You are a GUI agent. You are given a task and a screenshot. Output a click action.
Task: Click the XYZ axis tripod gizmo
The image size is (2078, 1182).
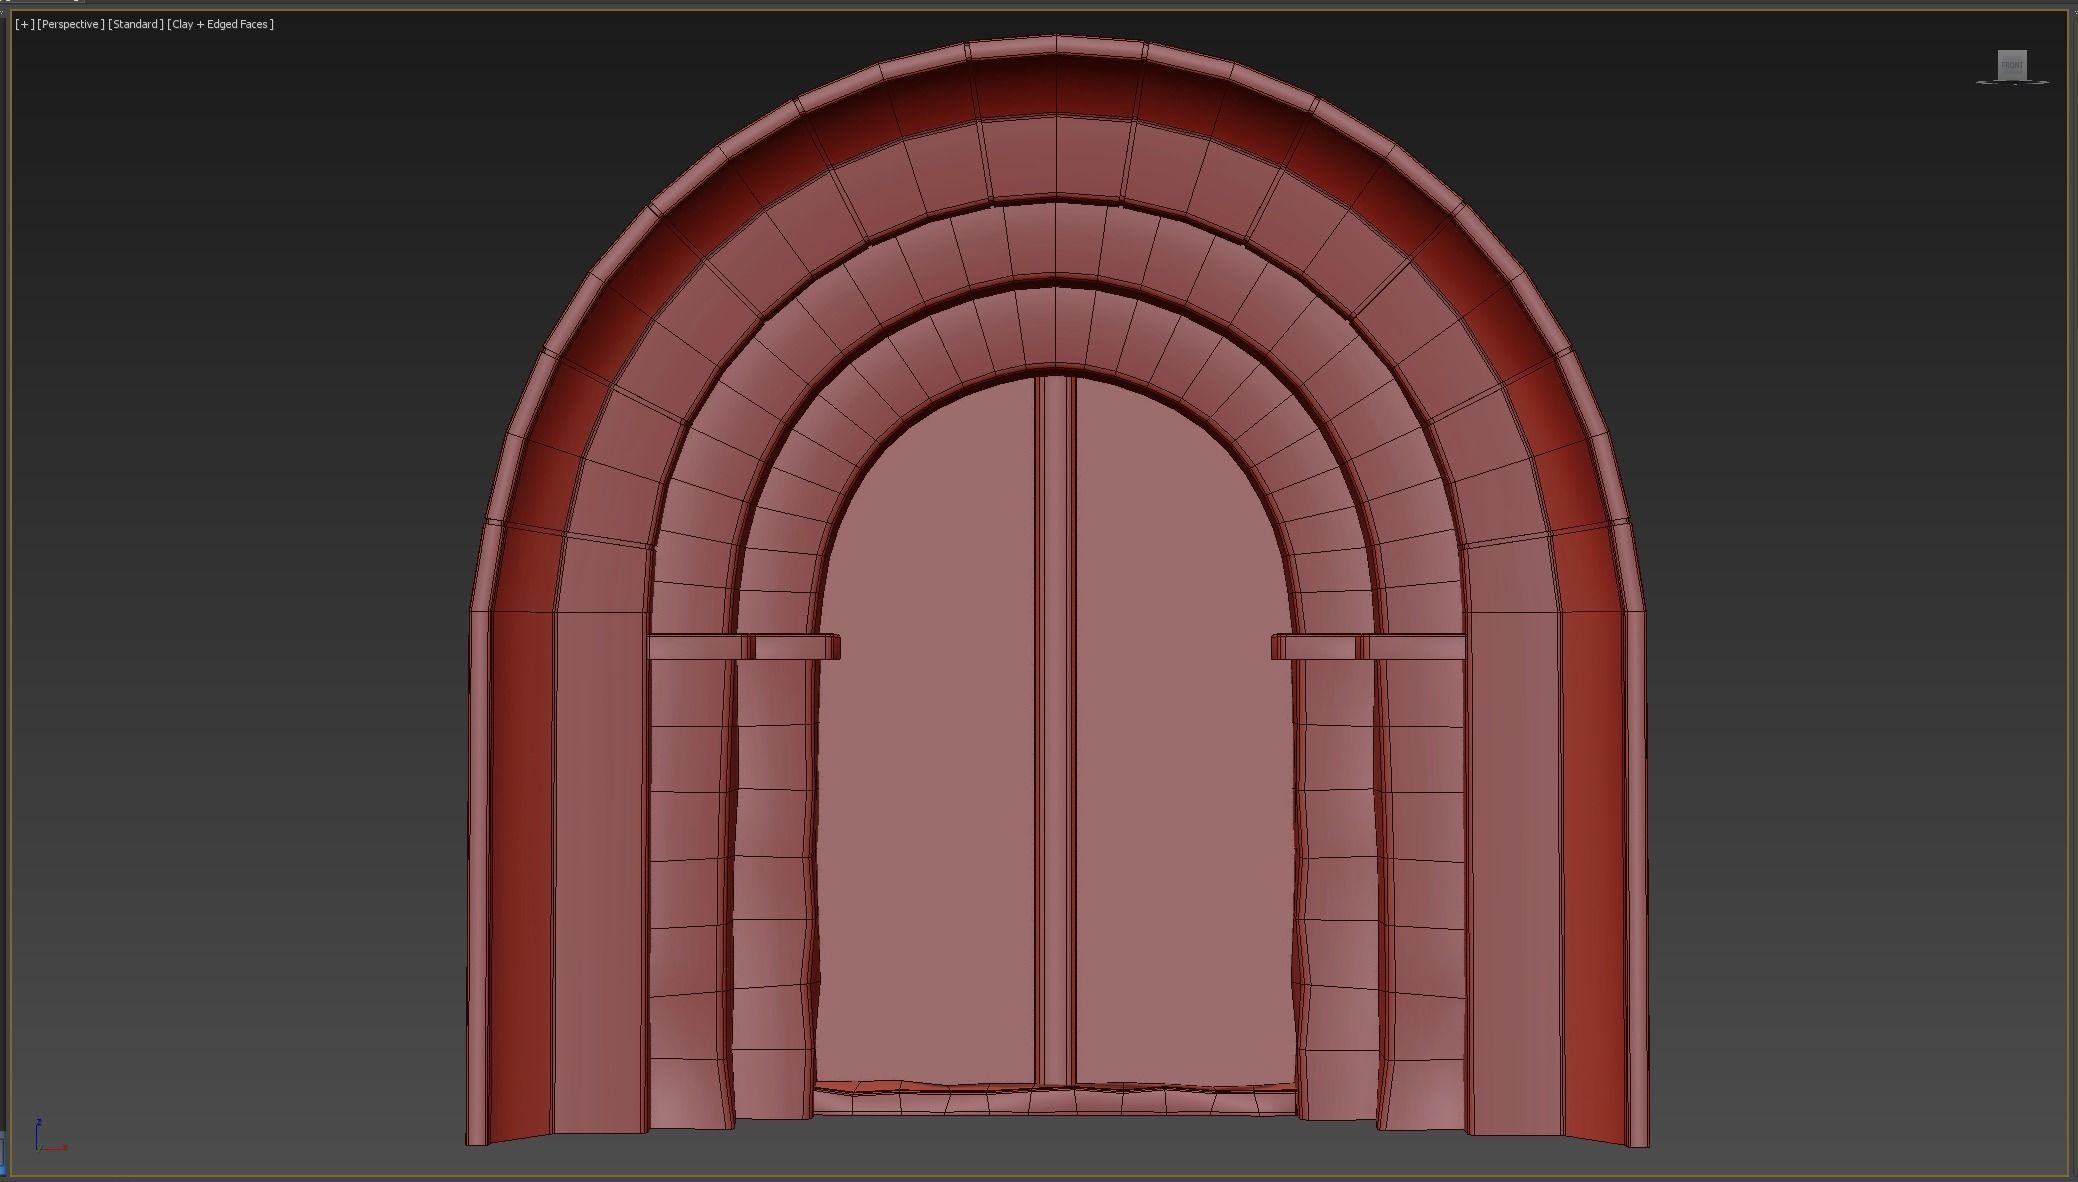tap(50, 1136)
